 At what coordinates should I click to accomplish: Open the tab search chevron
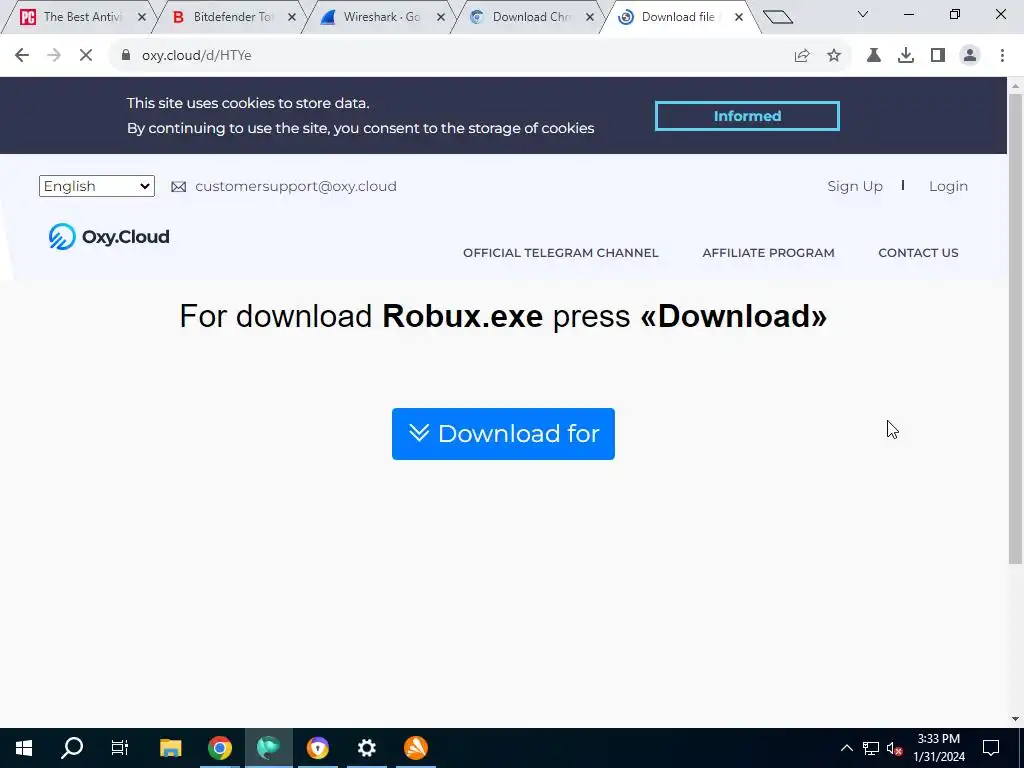[x=863, y=14]
